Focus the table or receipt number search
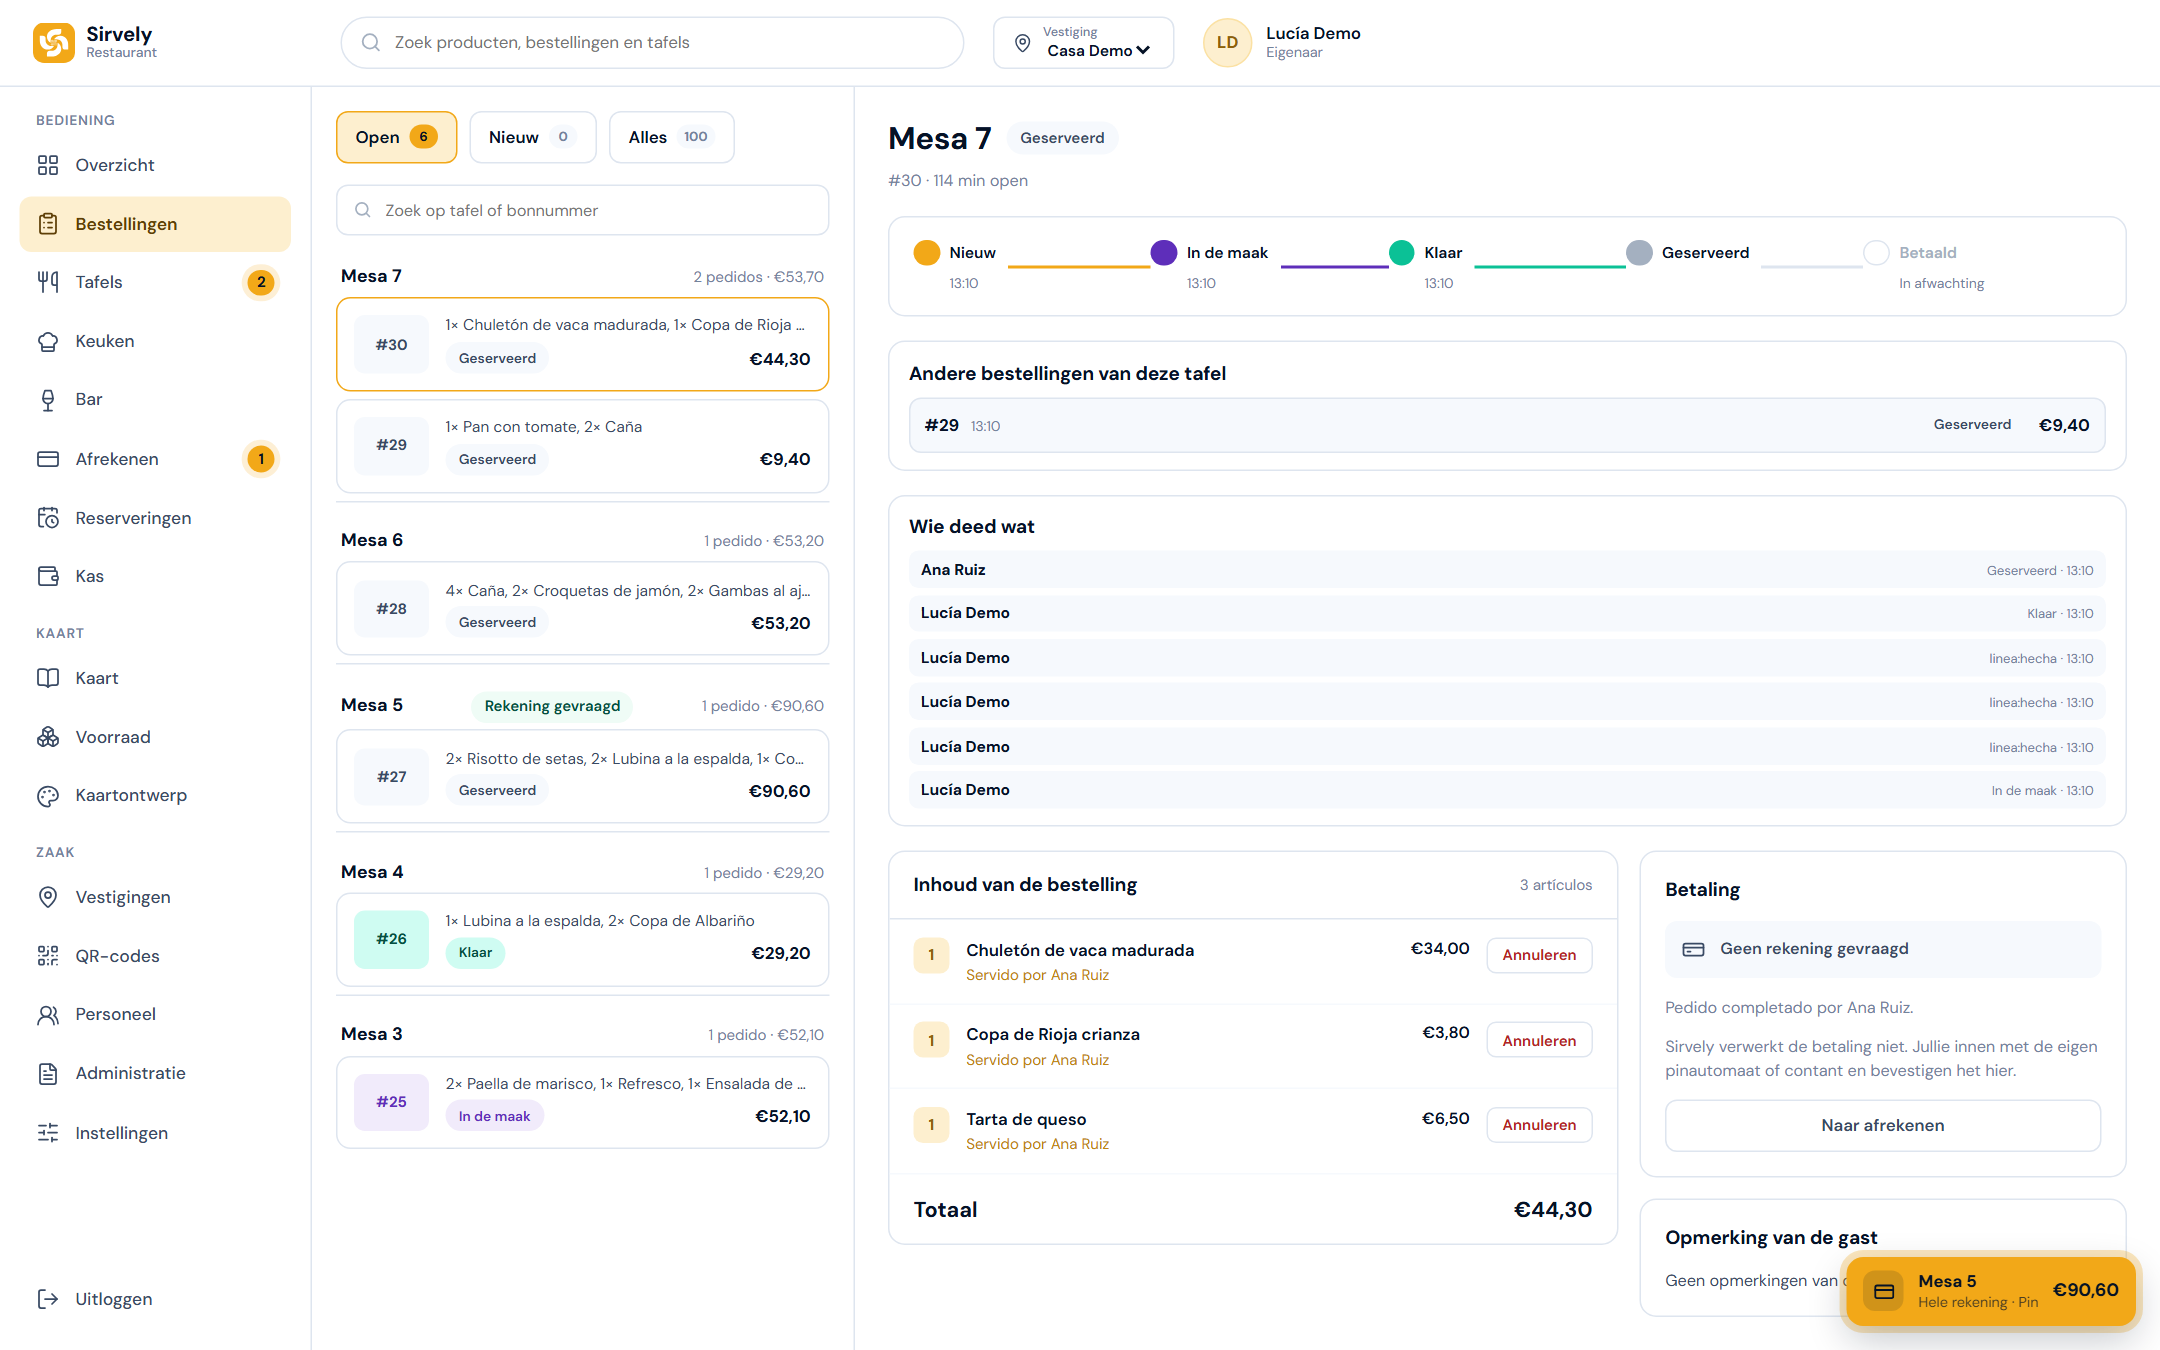The width and height of the screenshot is (2160, 1350). (x=583, y=210)
